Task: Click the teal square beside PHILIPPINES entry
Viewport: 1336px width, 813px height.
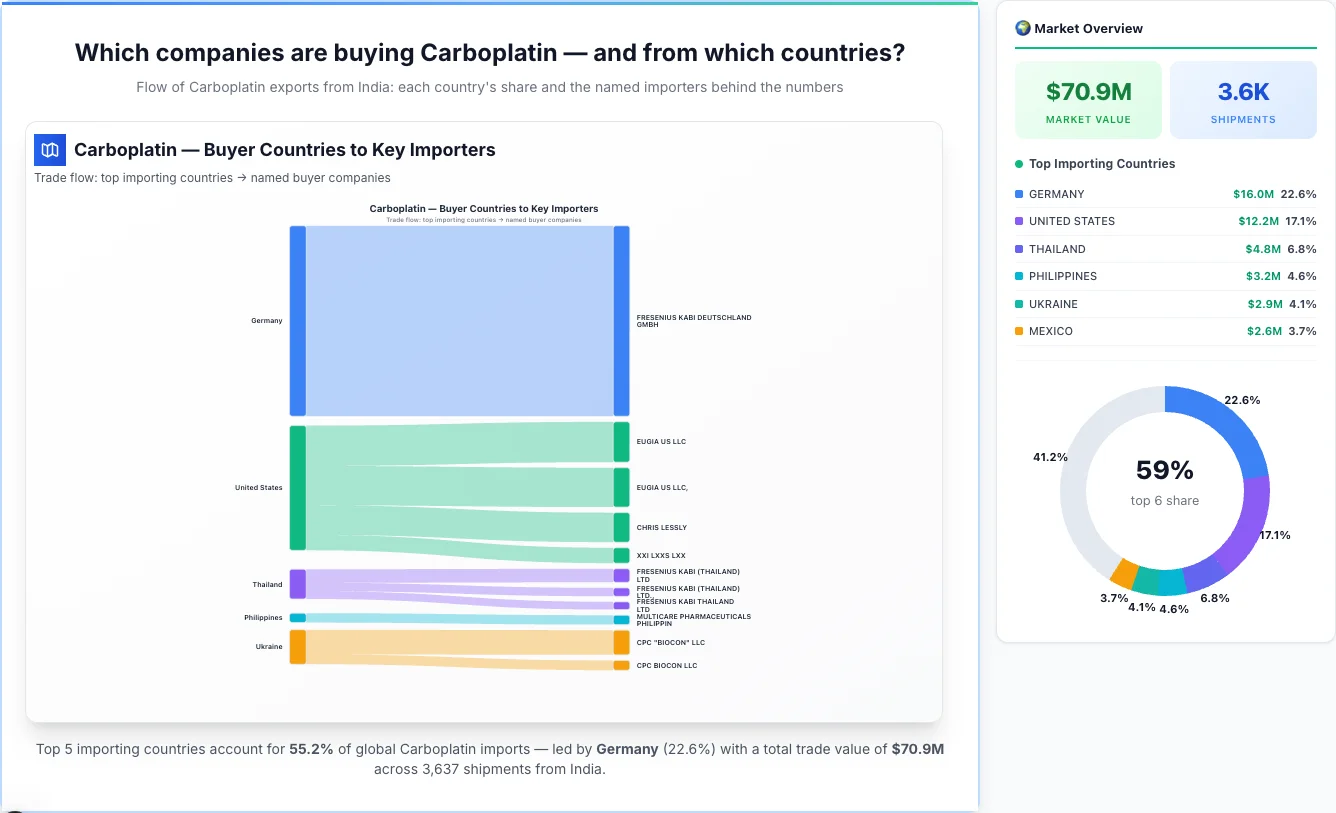Action: point(1019,276)
